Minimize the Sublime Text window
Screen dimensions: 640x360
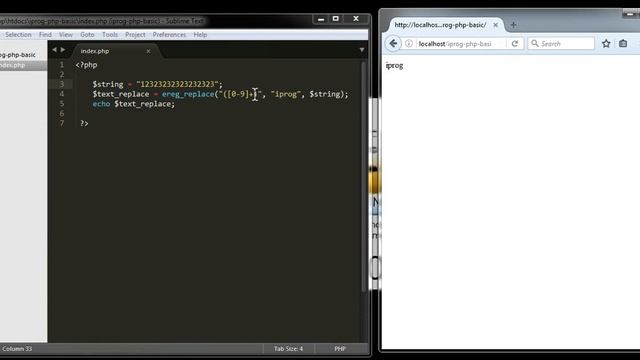(321, 19)
